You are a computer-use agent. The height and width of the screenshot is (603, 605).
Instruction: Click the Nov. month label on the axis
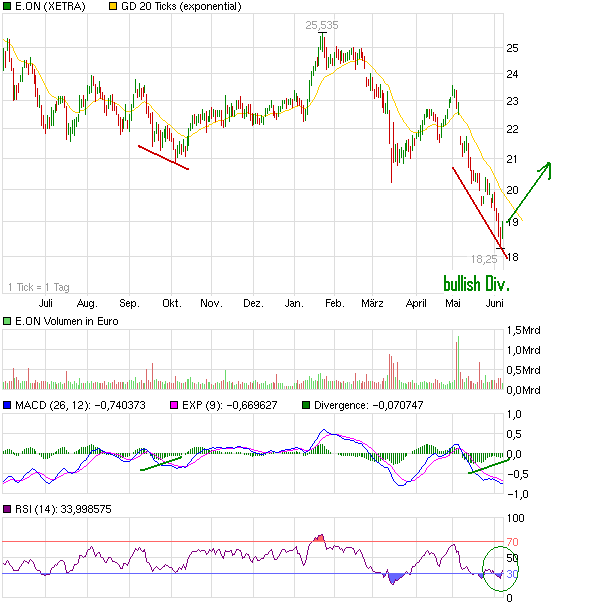tap(211, 303)
